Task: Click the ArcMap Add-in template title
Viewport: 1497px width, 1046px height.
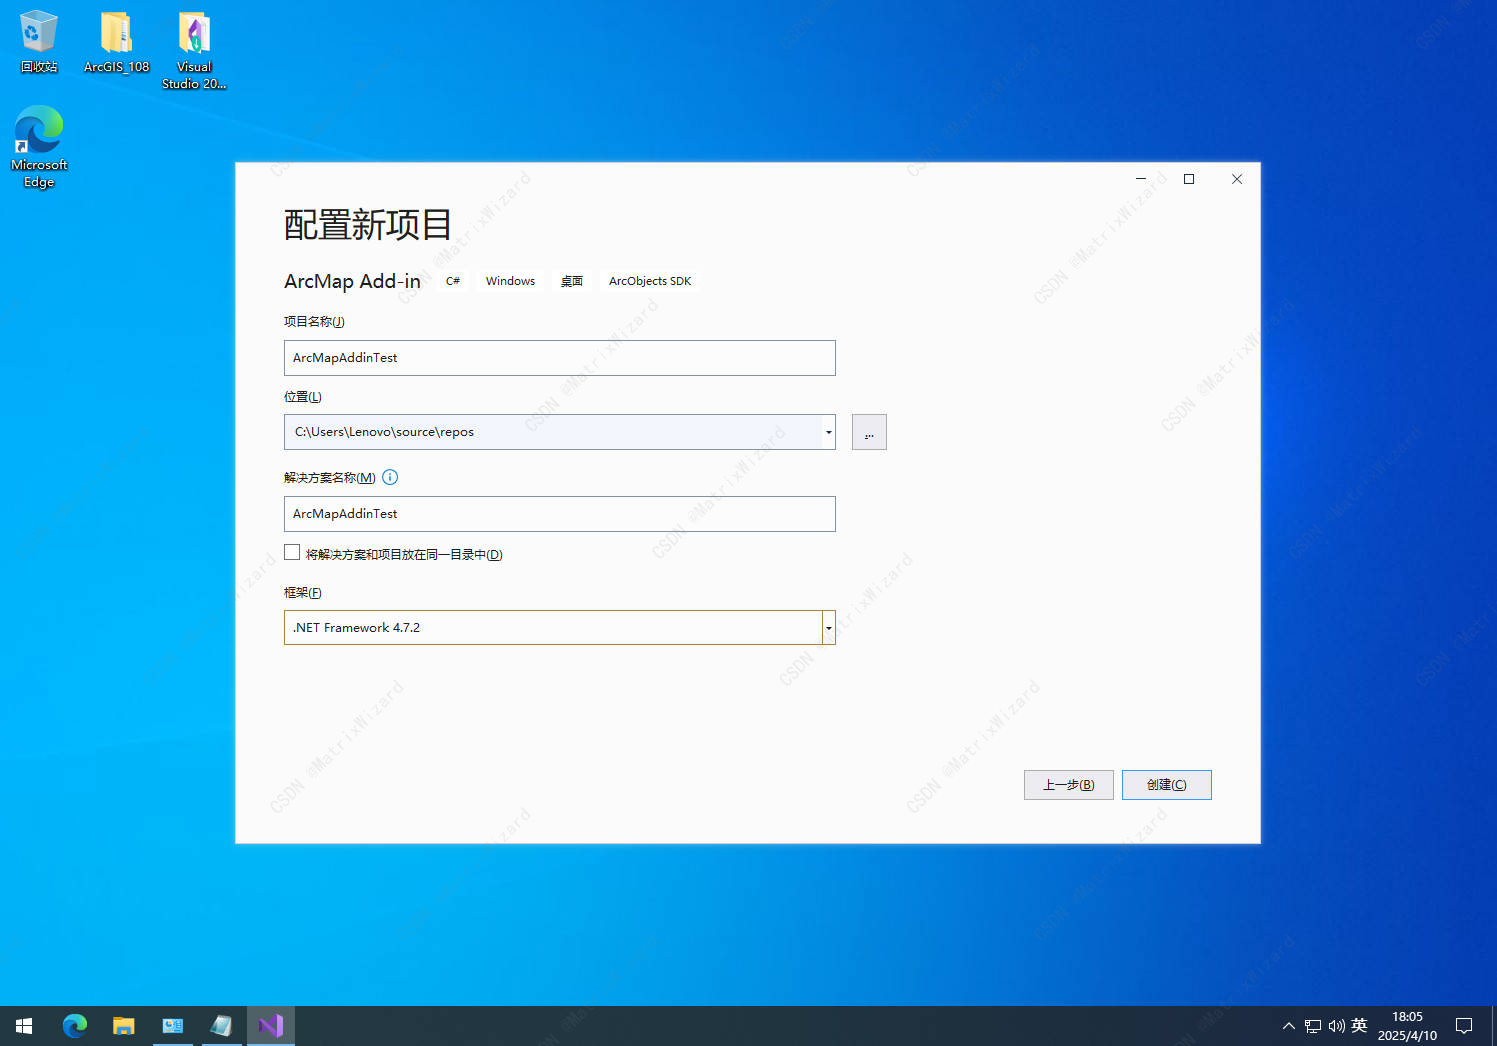Action: (352, 281)
